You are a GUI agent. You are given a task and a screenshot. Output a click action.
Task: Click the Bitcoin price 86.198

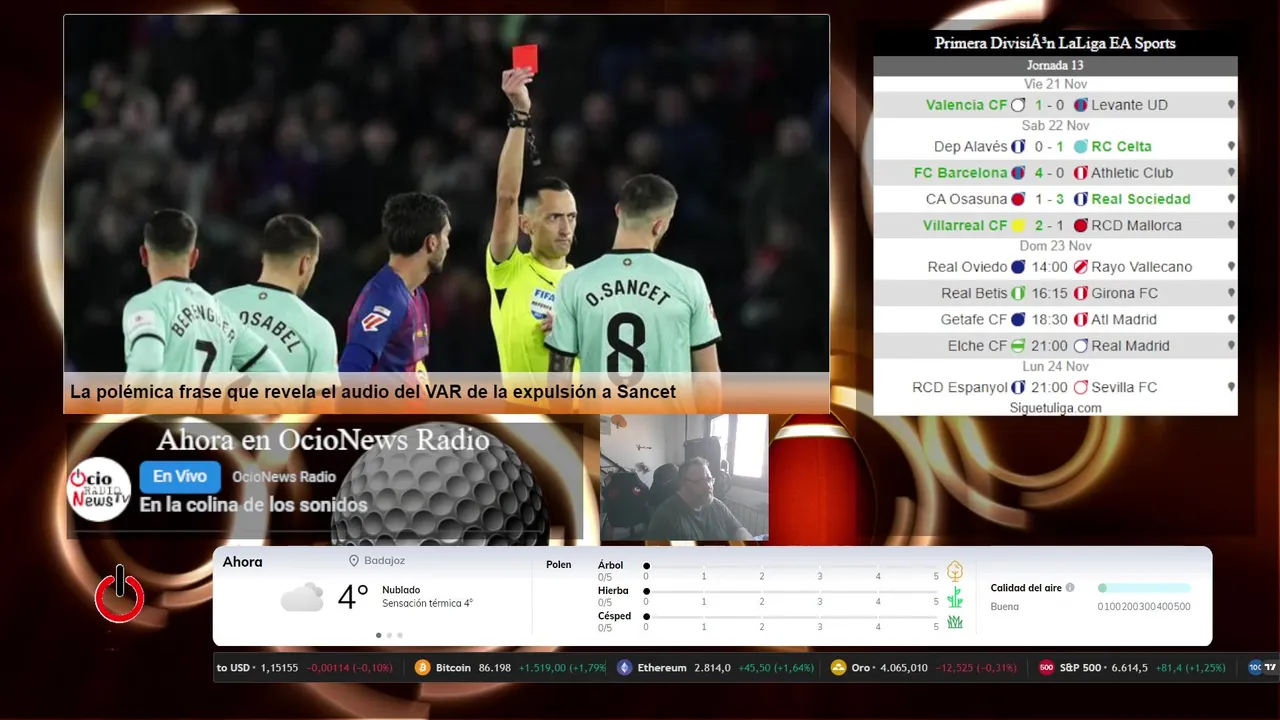pos(495,667)
